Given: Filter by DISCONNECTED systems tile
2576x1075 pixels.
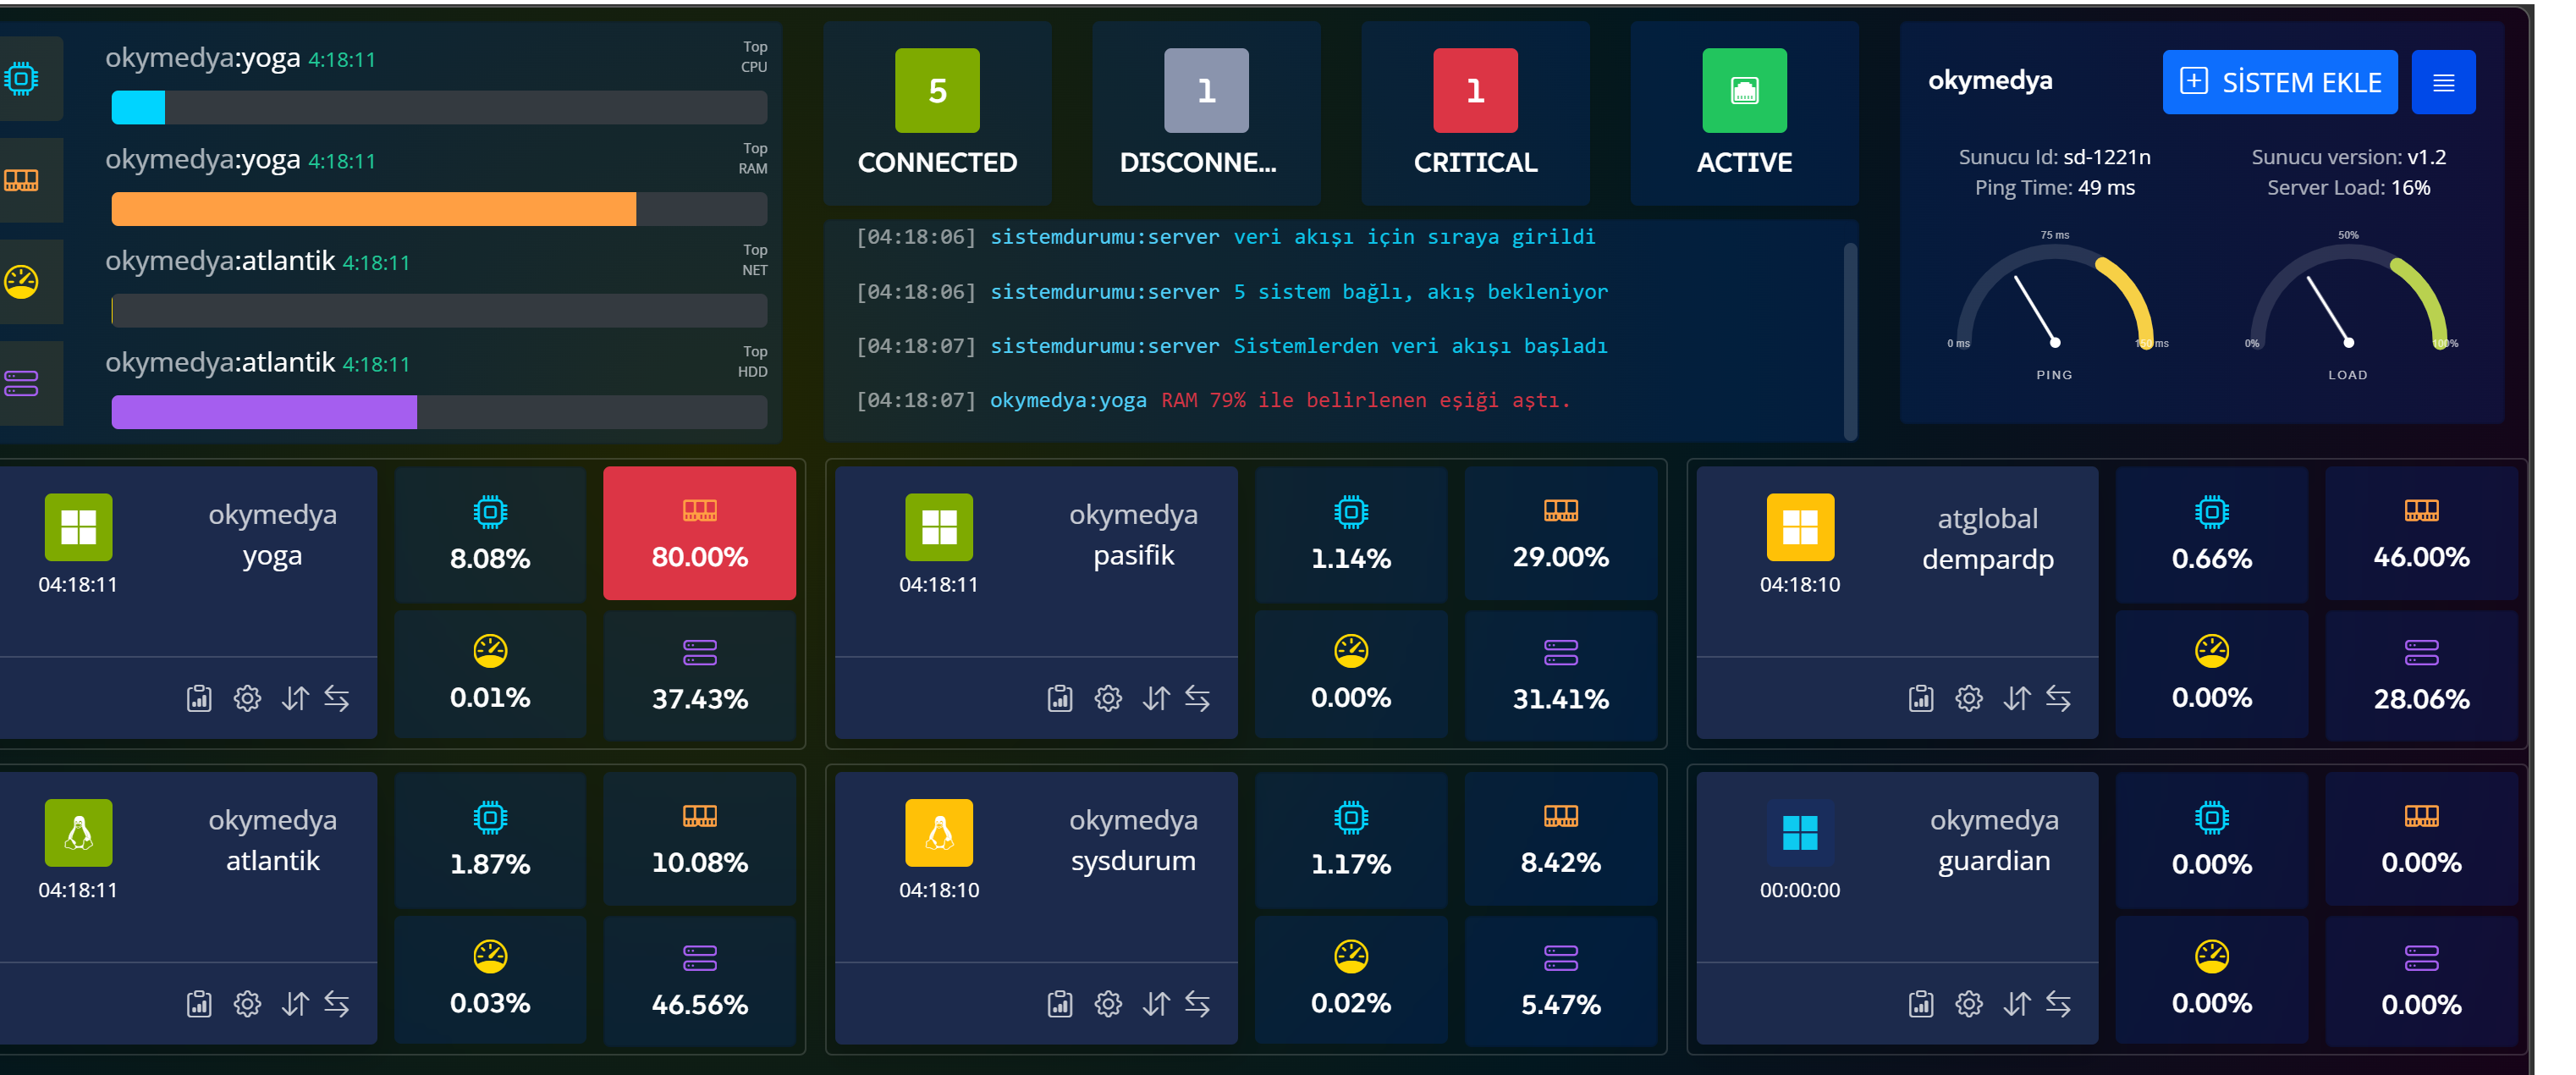Looking at the screenshot, I should (x=1206, y=113).
